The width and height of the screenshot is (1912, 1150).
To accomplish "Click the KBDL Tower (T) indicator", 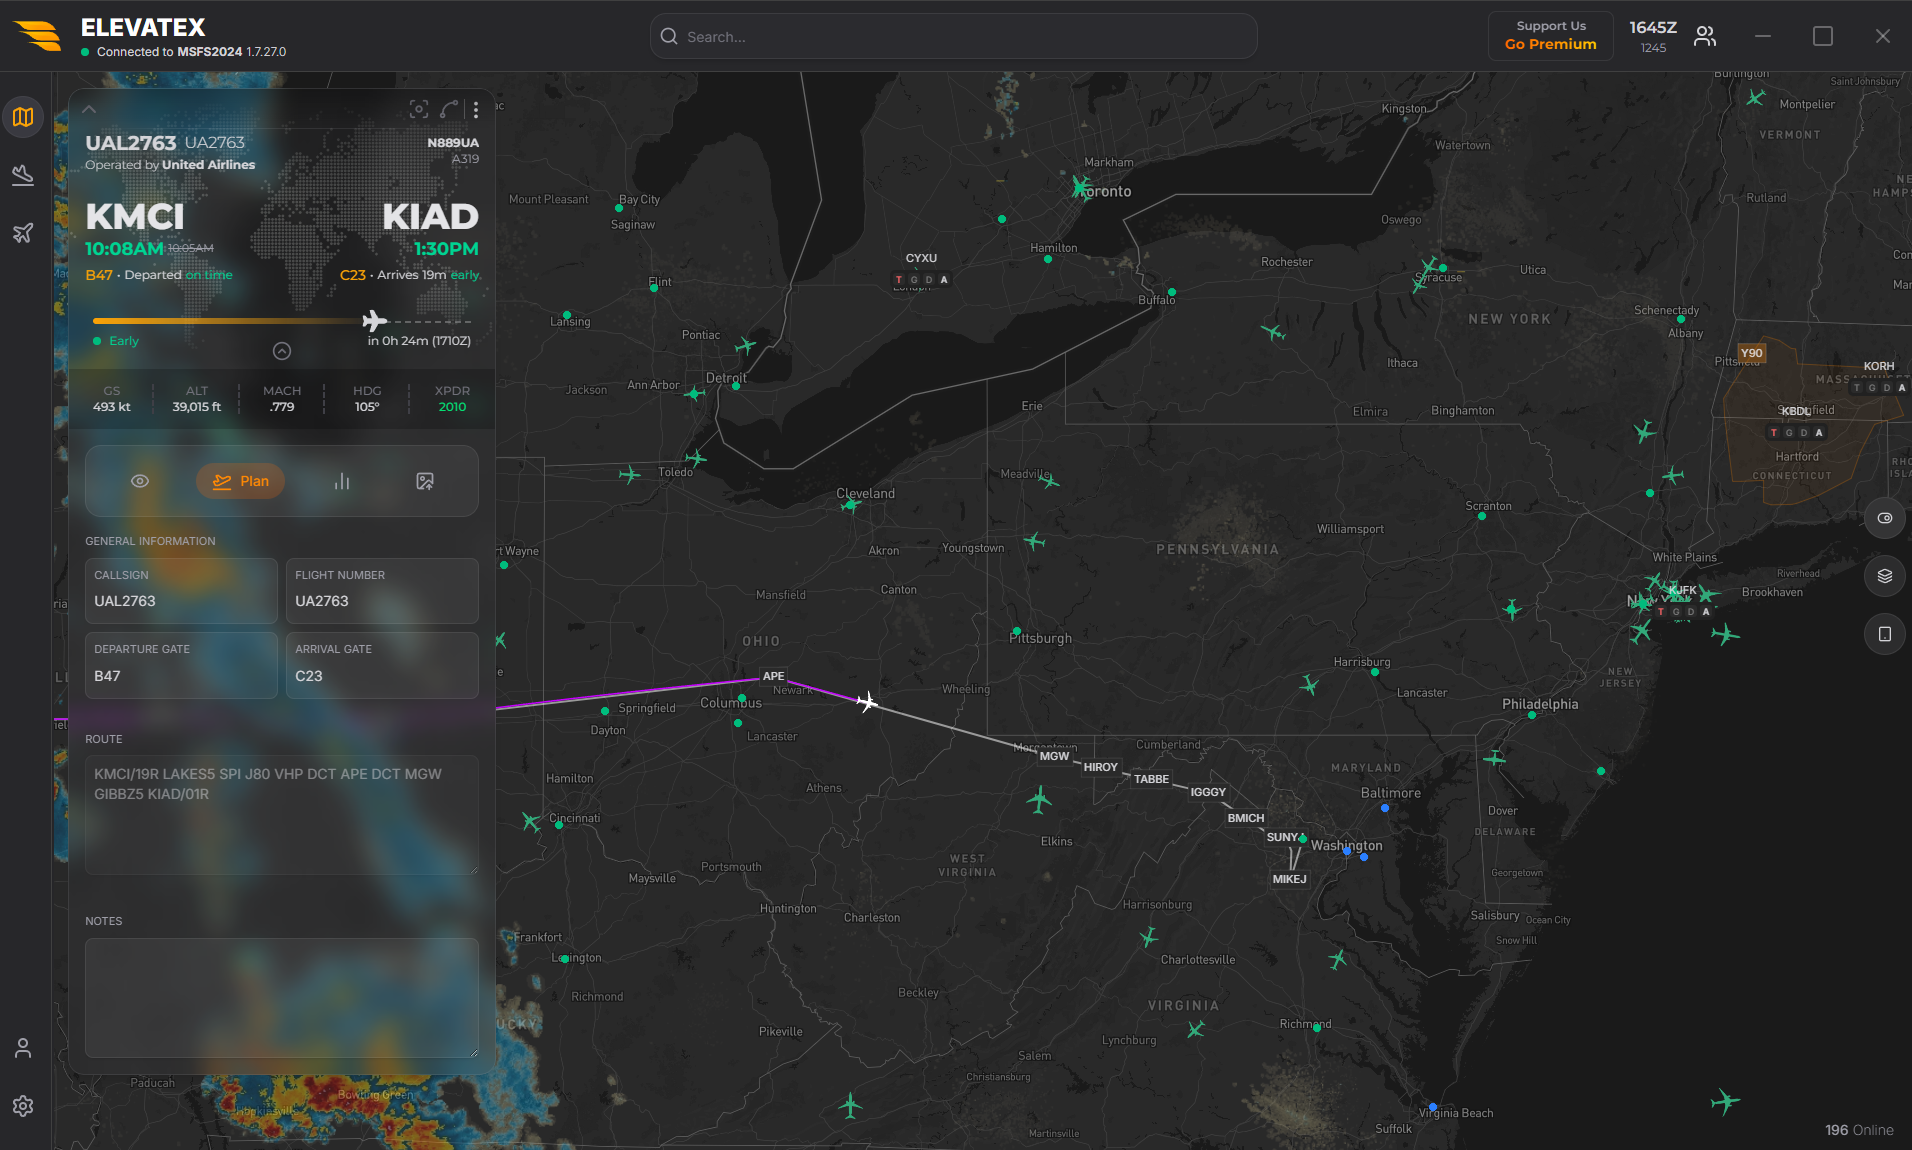I will point(1774,433).
